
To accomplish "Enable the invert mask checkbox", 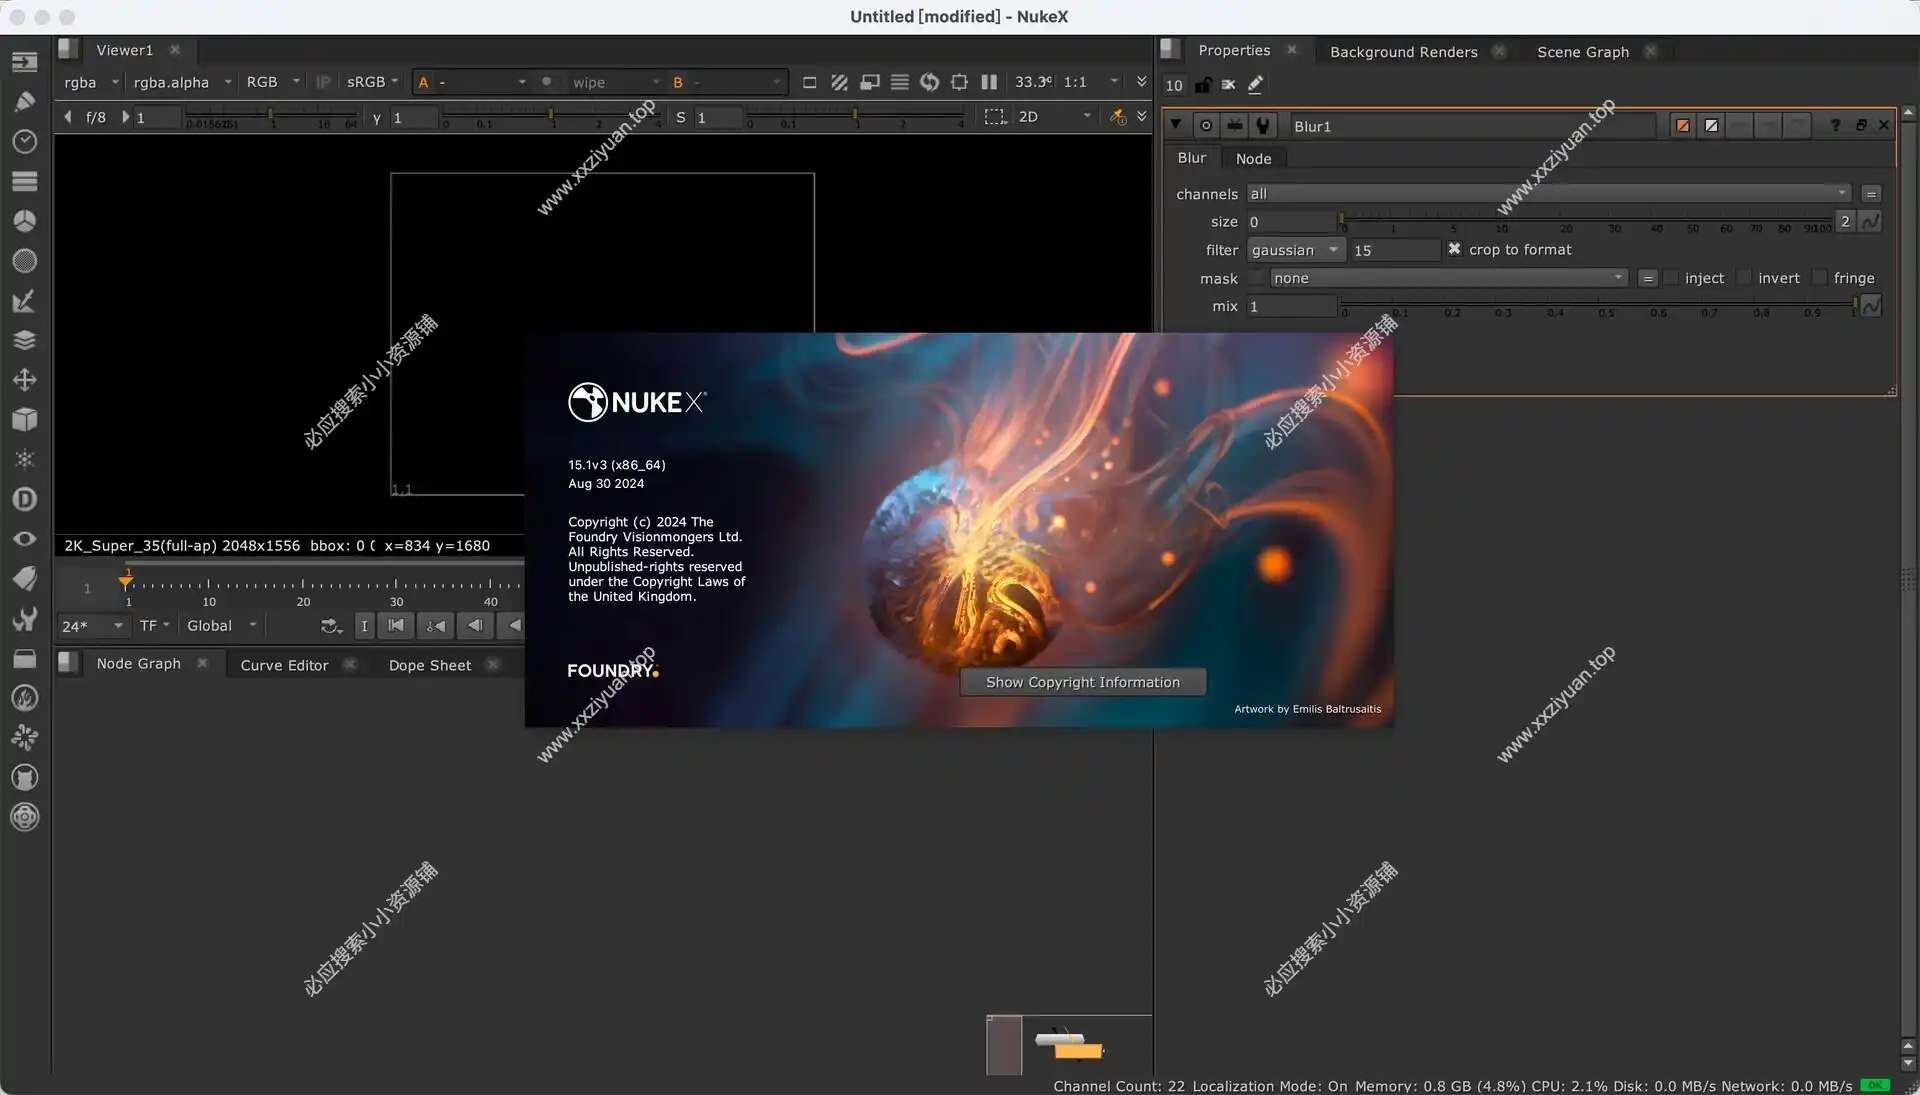I will coord(1744,278).
